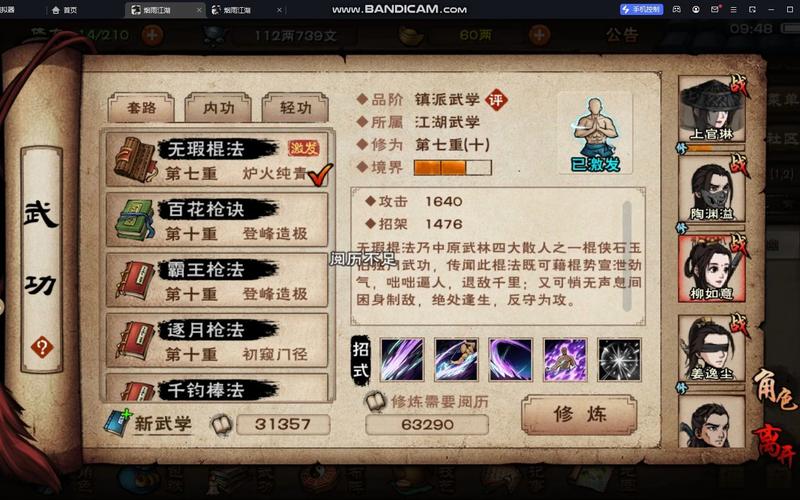Select 无瑕棍法 with red checkmark

(218, 160)
